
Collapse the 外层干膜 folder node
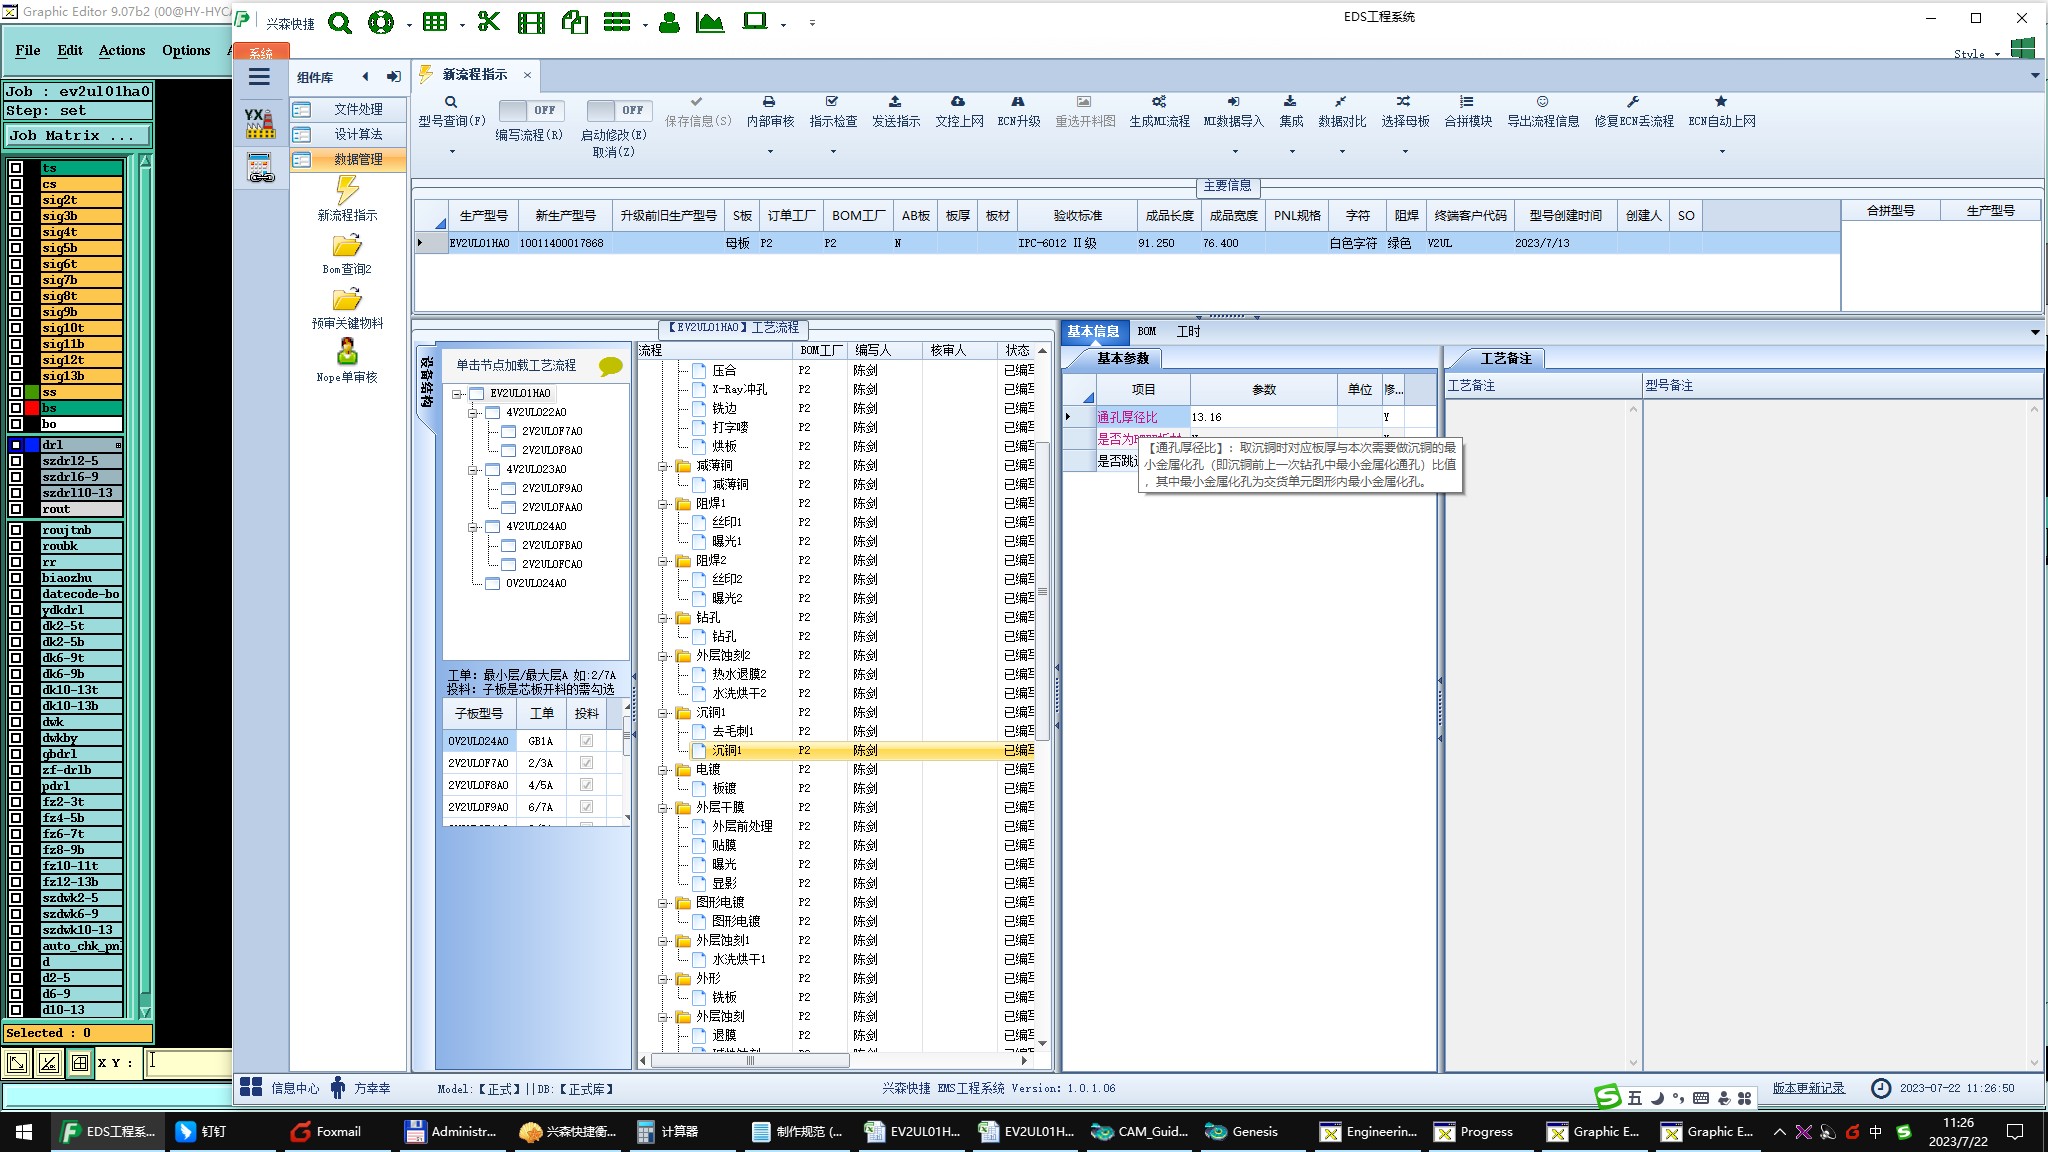pos(663,808)
